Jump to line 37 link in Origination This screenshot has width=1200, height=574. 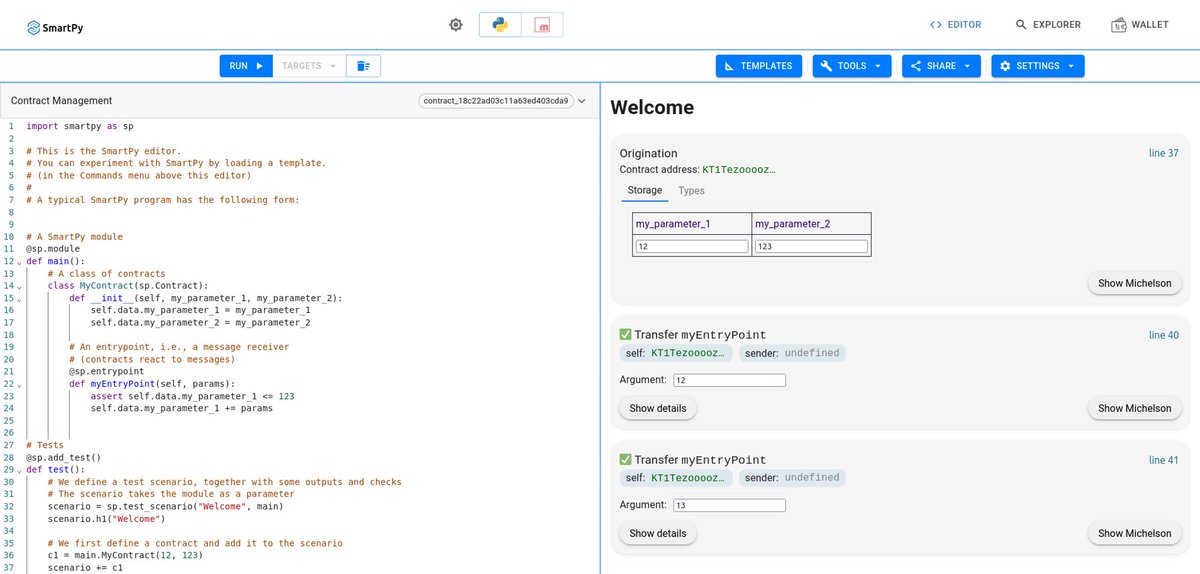(1164, 153)
